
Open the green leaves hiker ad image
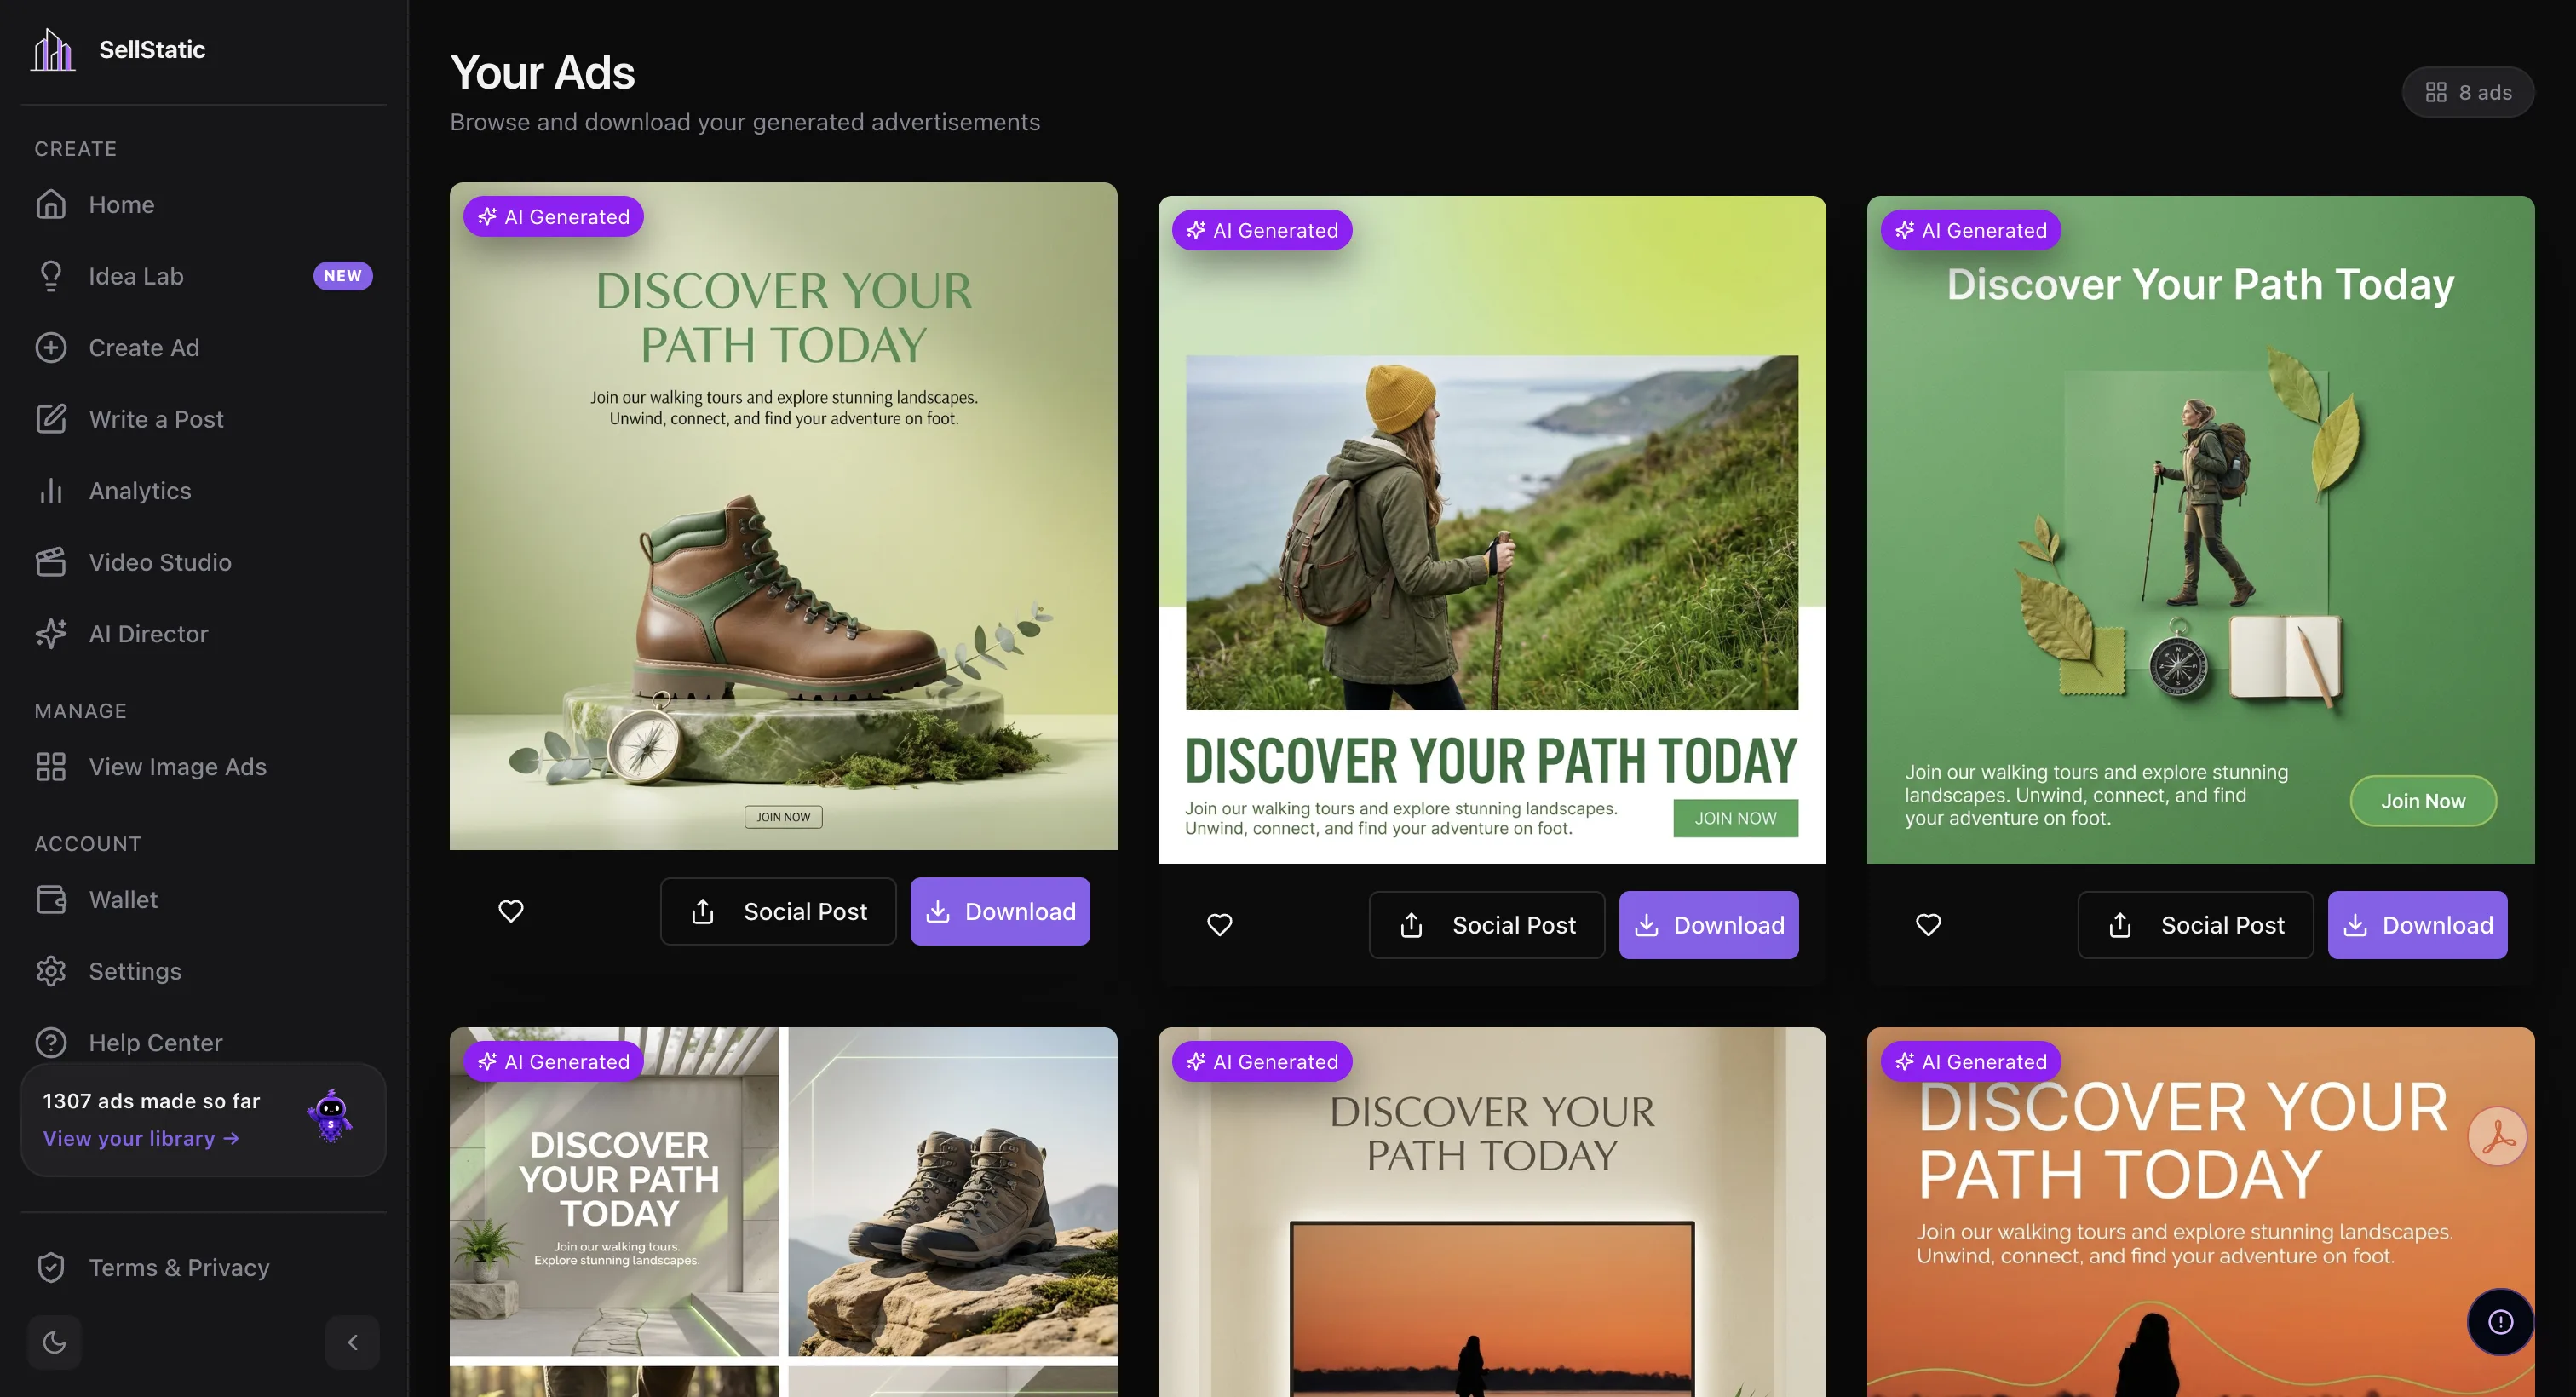2200,530
